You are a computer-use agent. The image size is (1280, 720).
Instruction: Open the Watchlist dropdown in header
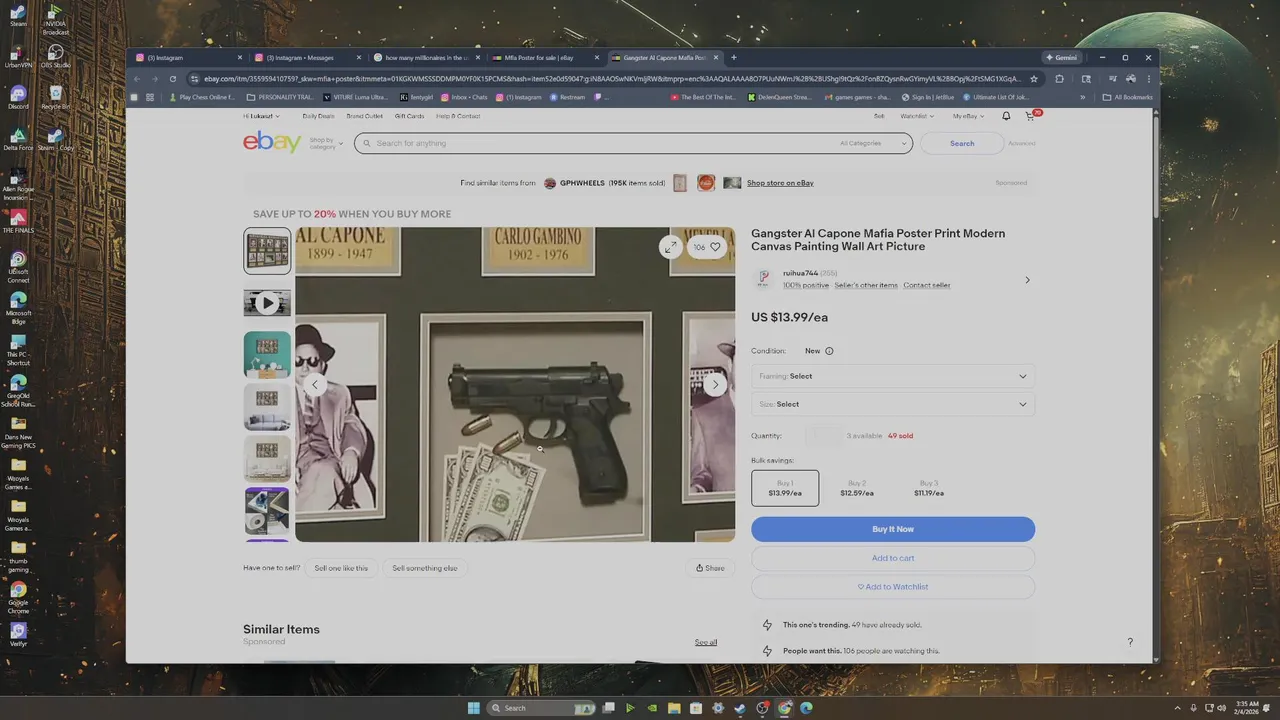point(917,116)
